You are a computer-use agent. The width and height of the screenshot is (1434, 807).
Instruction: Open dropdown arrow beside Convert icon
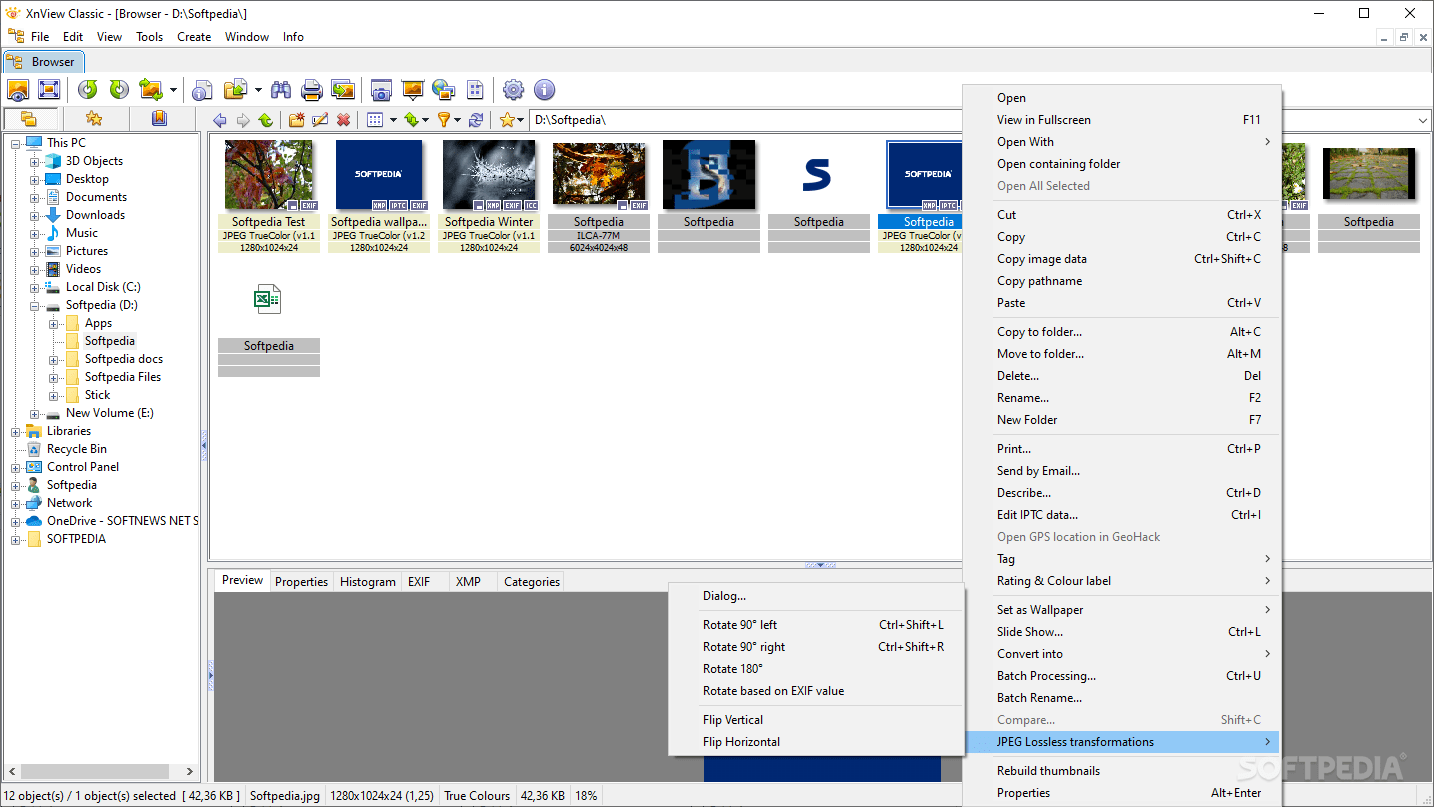click(x=173, y=90)
